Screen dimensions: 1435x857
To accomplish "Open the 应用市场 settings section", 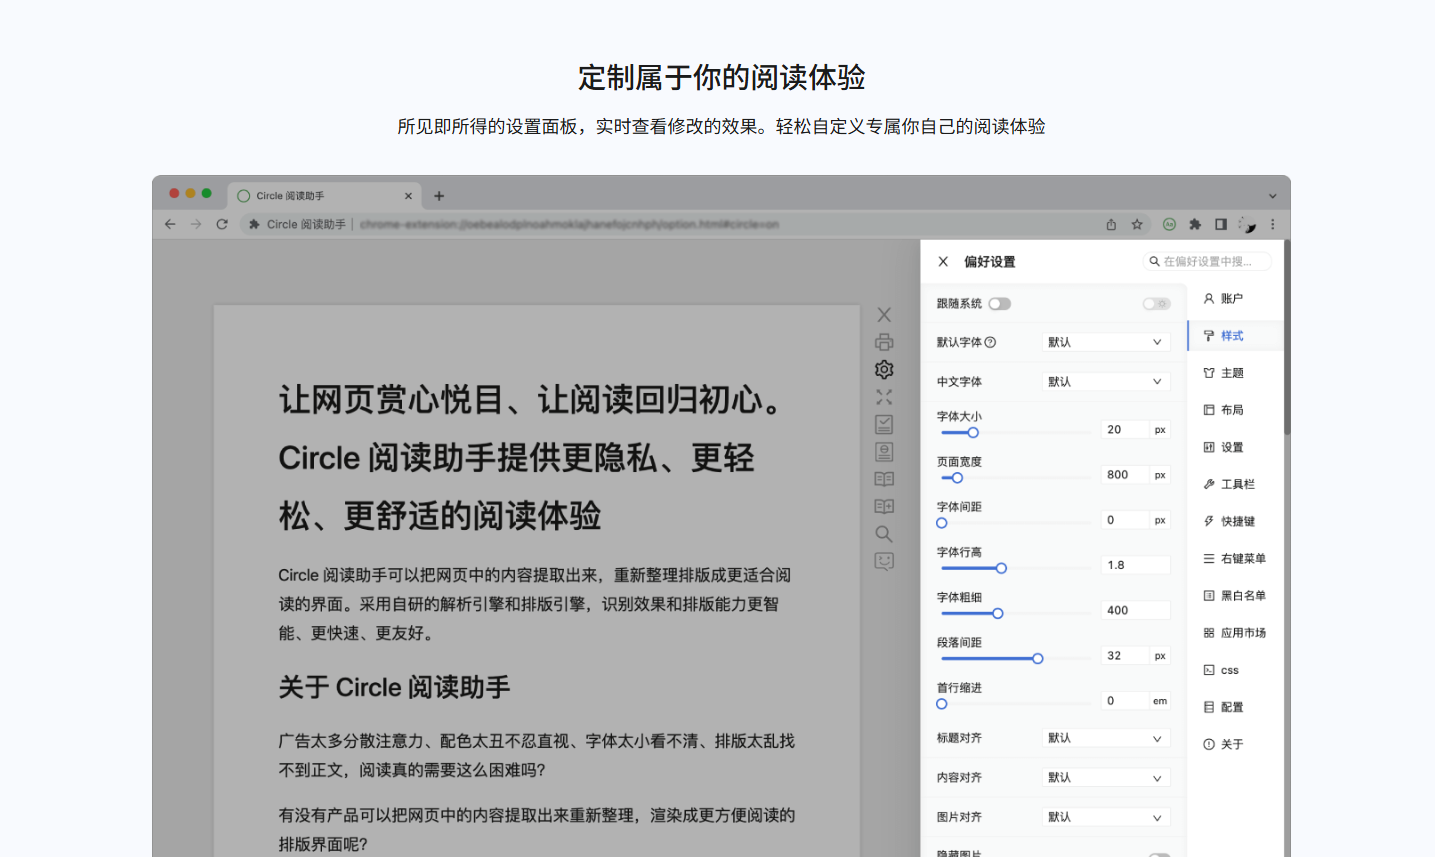I will click(1236, 633).
